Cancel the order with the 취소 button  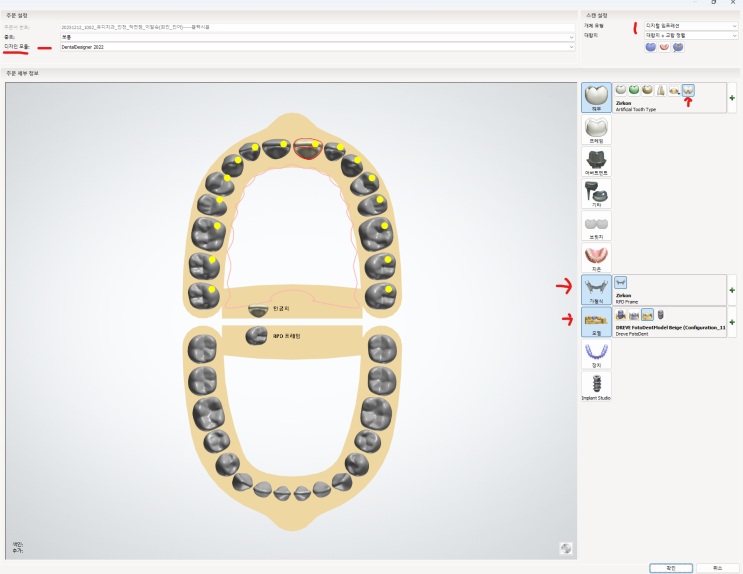717,568
